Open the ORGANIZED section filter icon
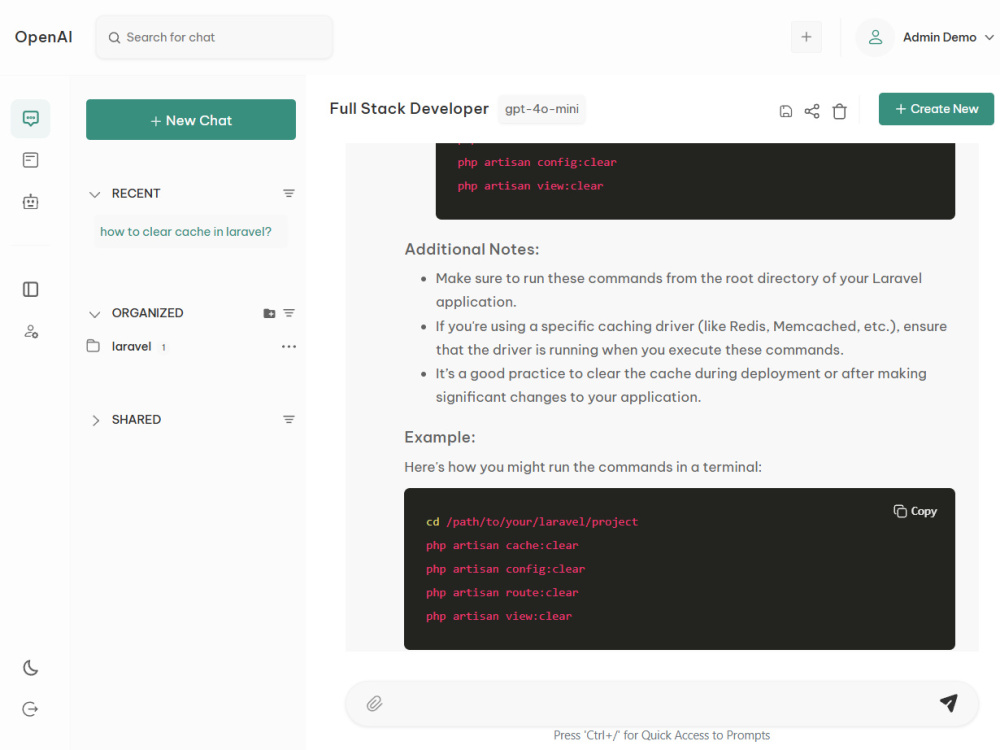The width and height of the screenshot is (1000, 750). (289, 313)
